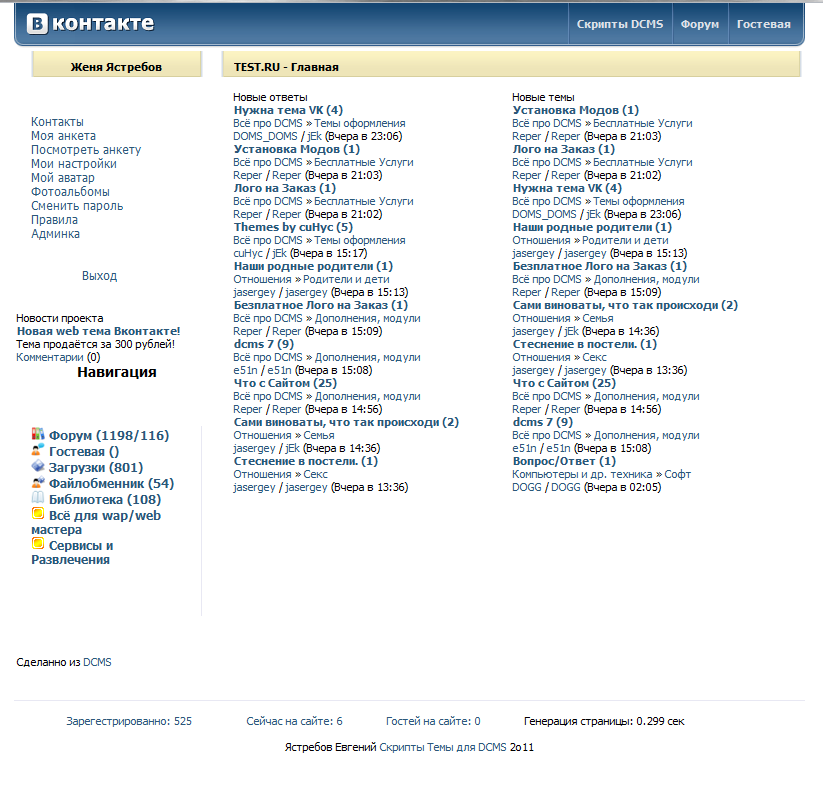Open Что с Сайтом (25) in Новые темы
Screen dimensions: 823x790
click(564, 383)
